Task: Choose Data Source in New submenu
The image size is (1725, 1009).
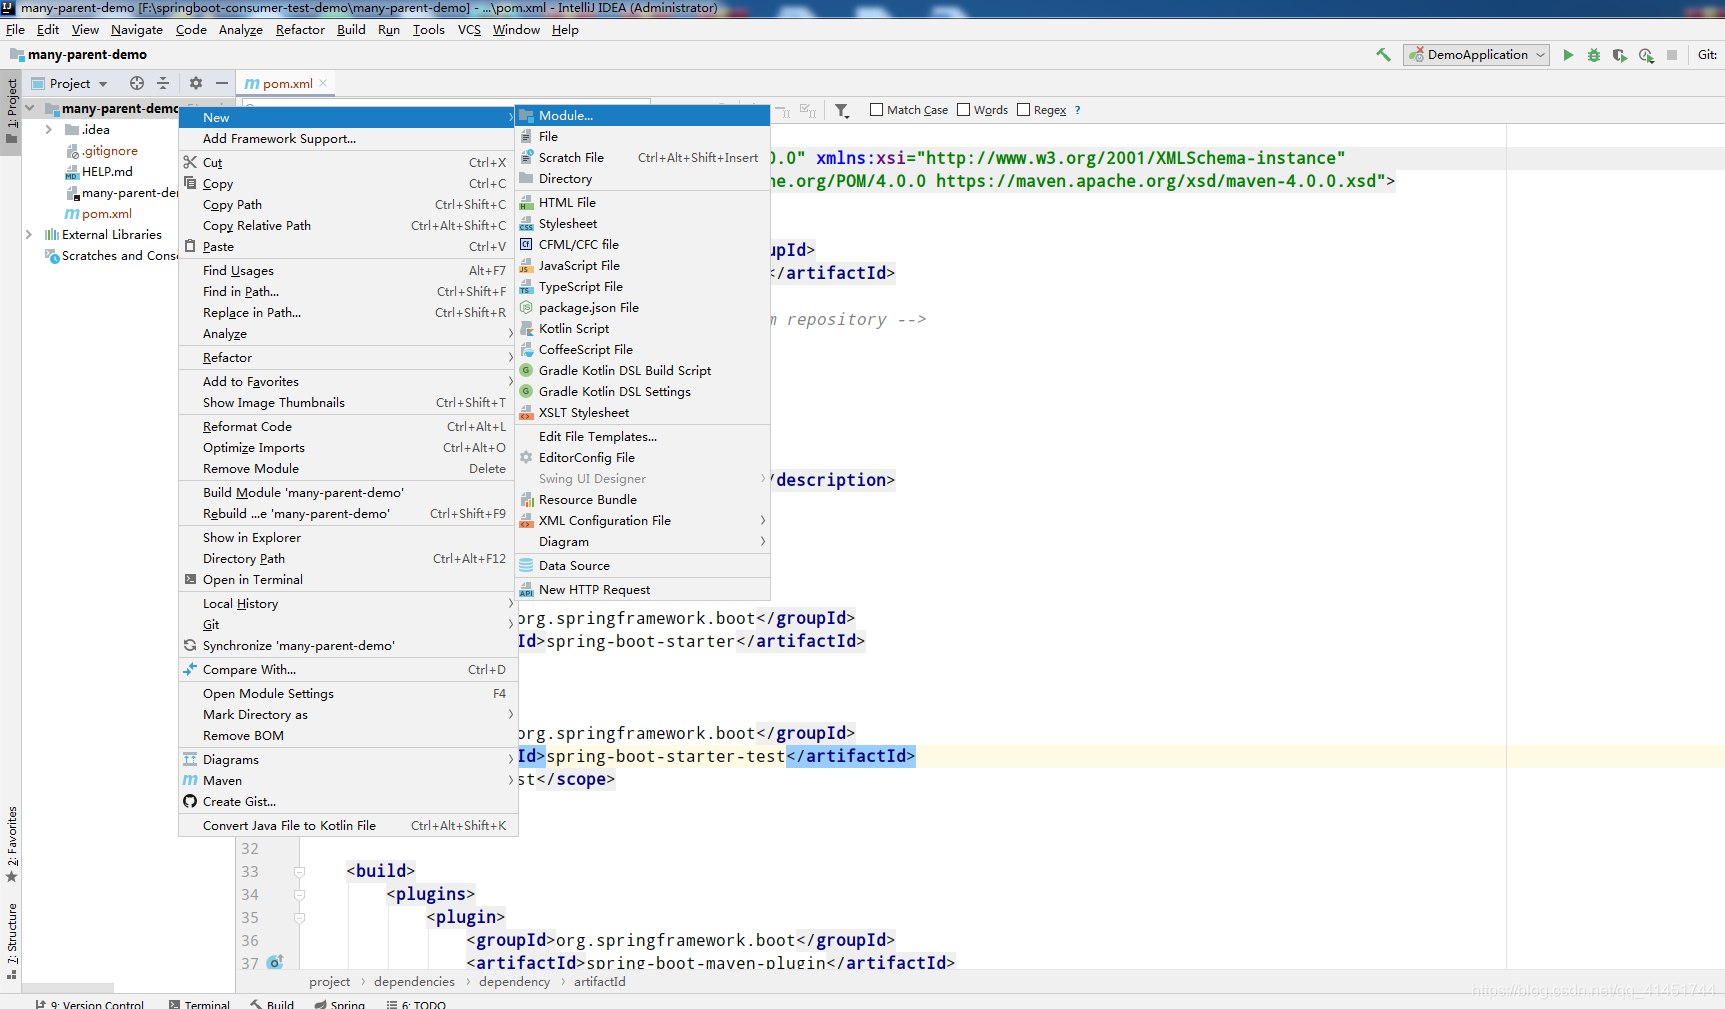Action: 642,566
